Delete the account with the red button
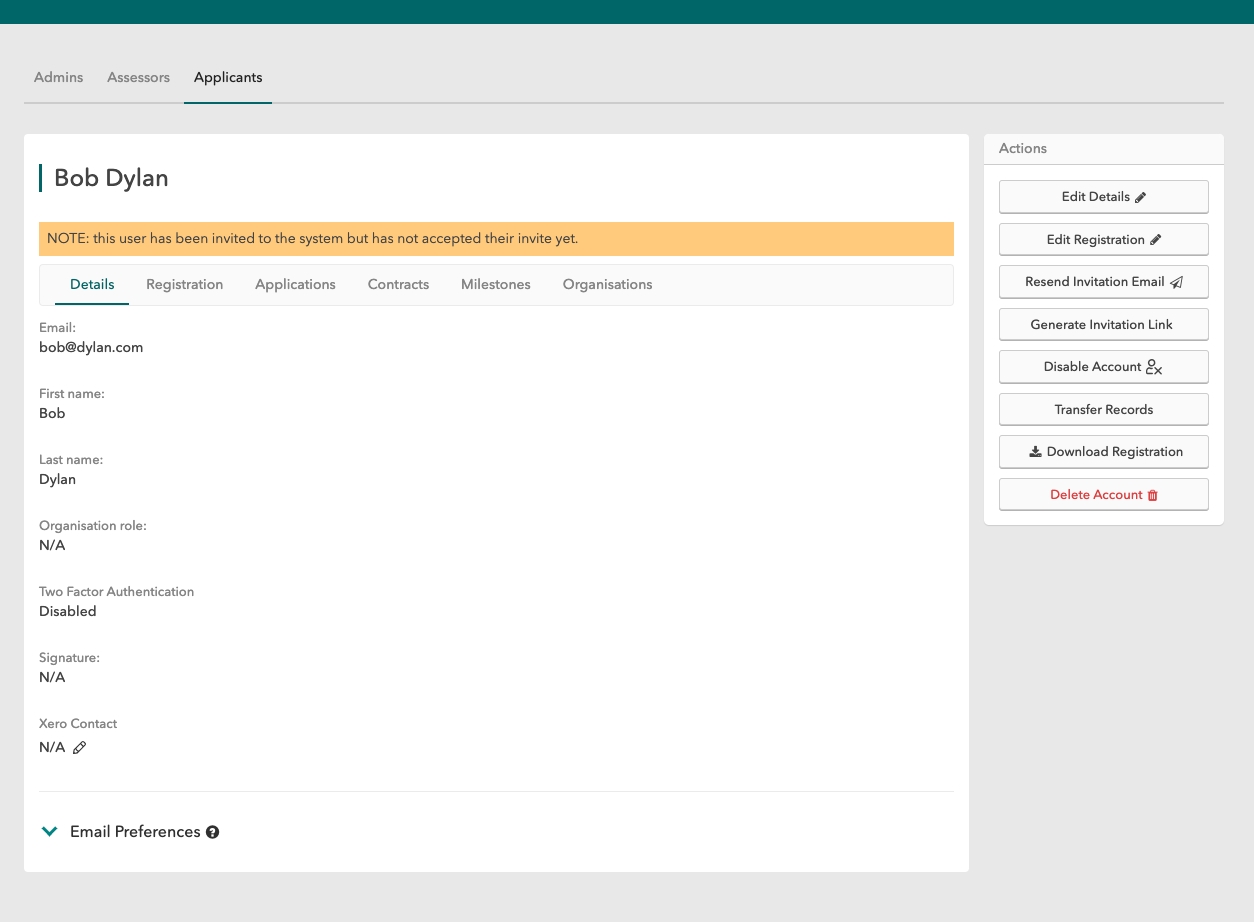 (x=1103, y=495)
